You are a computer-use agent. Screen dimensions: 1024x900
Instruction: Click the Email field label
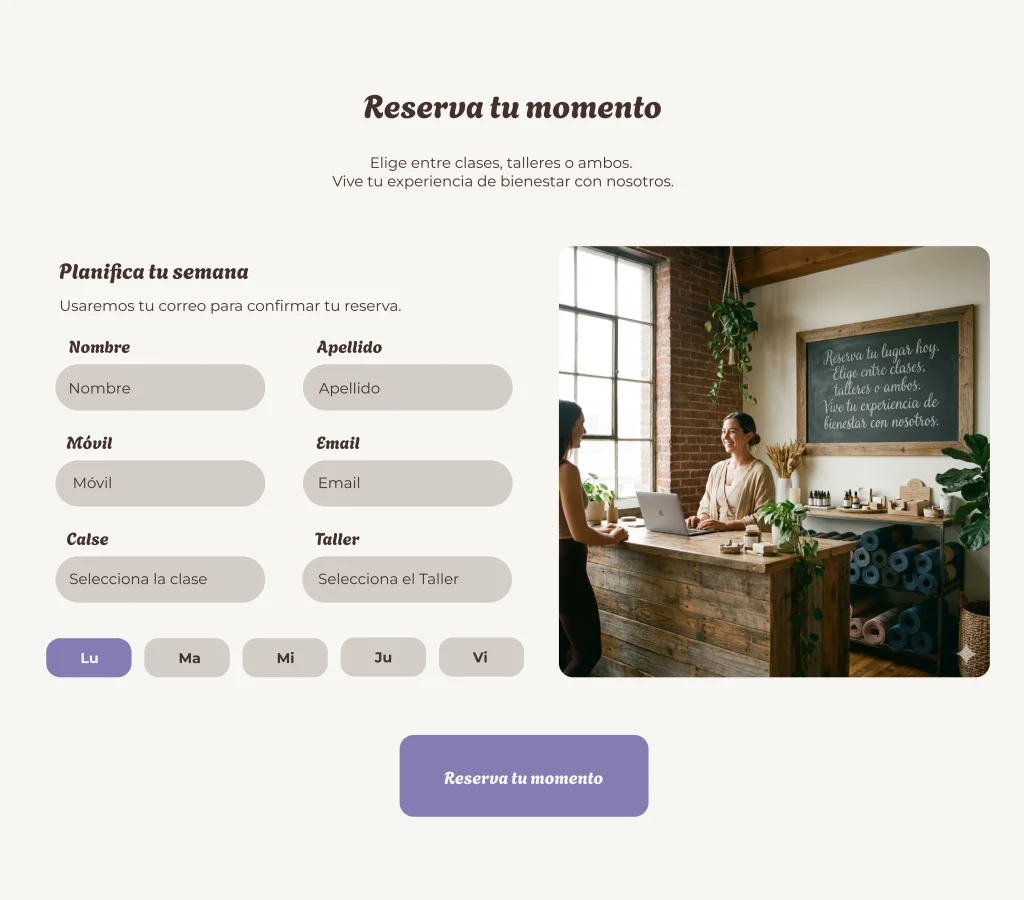(338, 443)
